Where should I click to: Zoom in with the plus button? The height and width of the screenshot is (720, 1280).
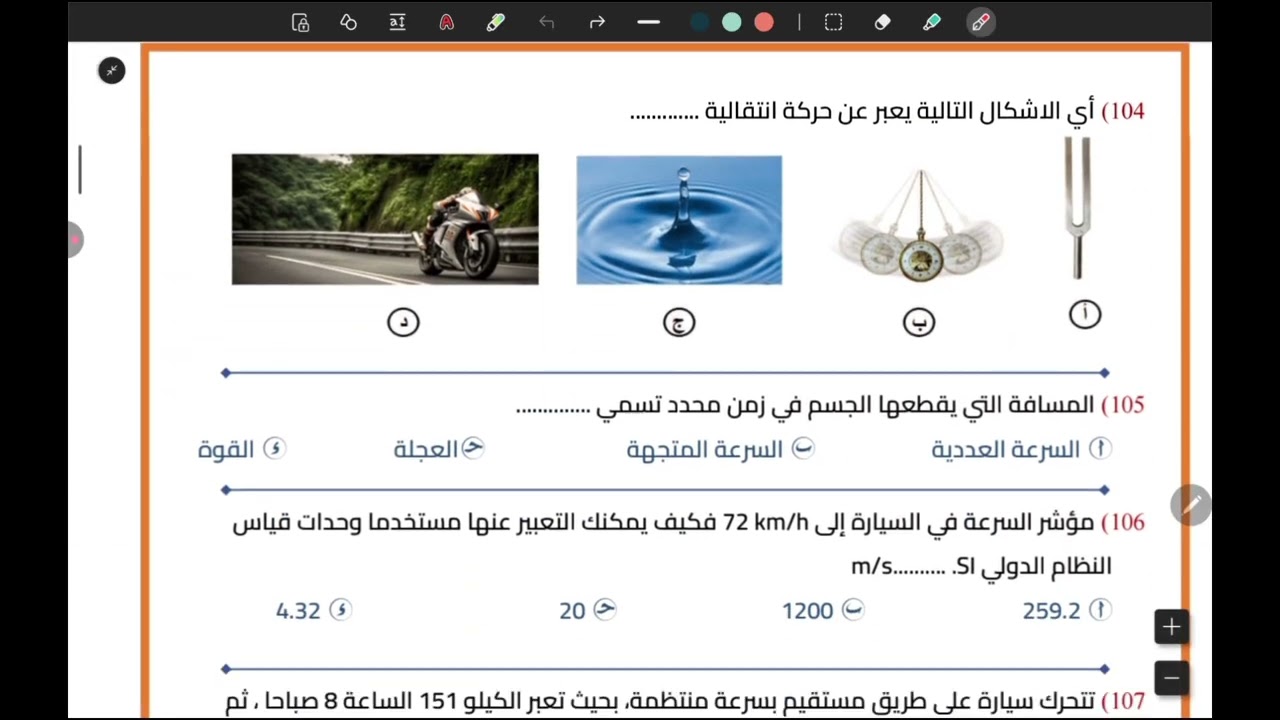pyautogui.click(x=1171, y=627)
